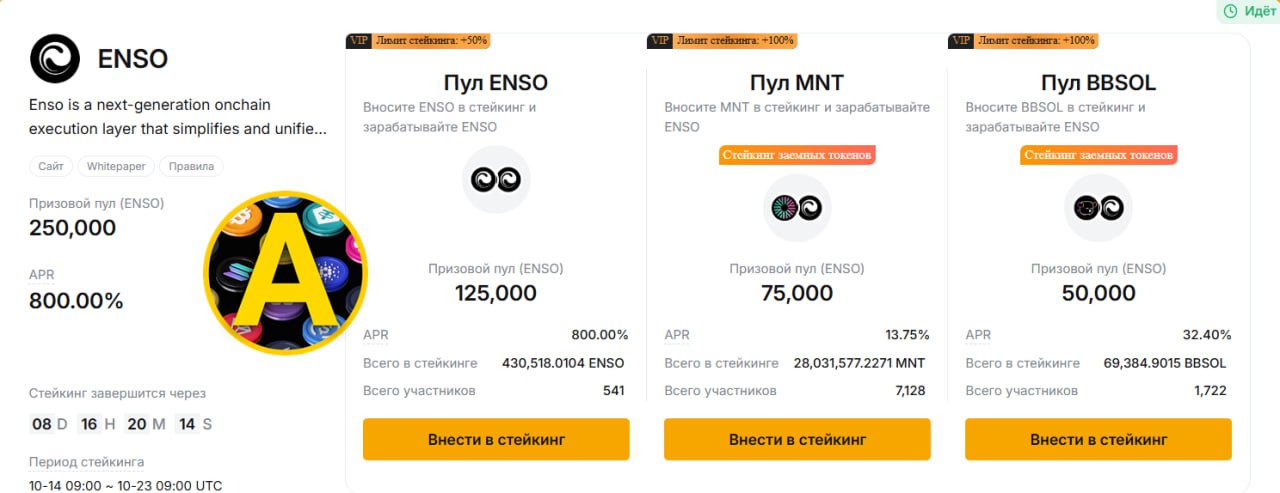This screenshot has height=493, width=1280.
Task: Open the Whitepaper link tag
Action: click(115, 167)
